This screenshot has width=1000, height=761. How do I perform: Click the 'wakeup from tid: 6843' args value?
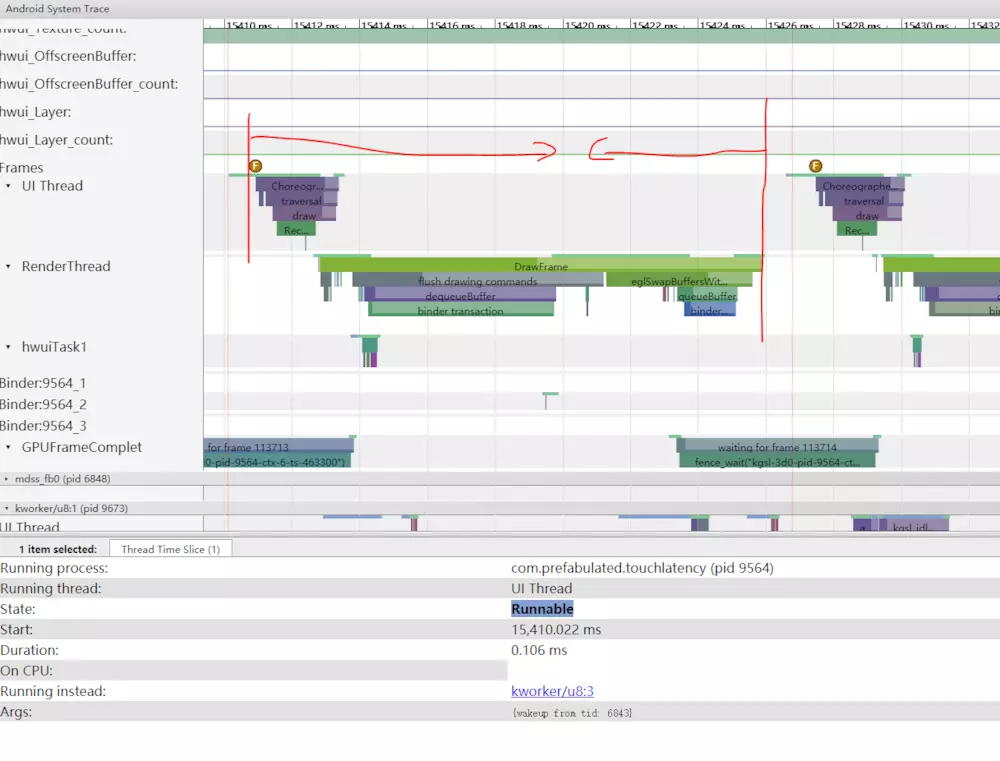pos(572,713)
